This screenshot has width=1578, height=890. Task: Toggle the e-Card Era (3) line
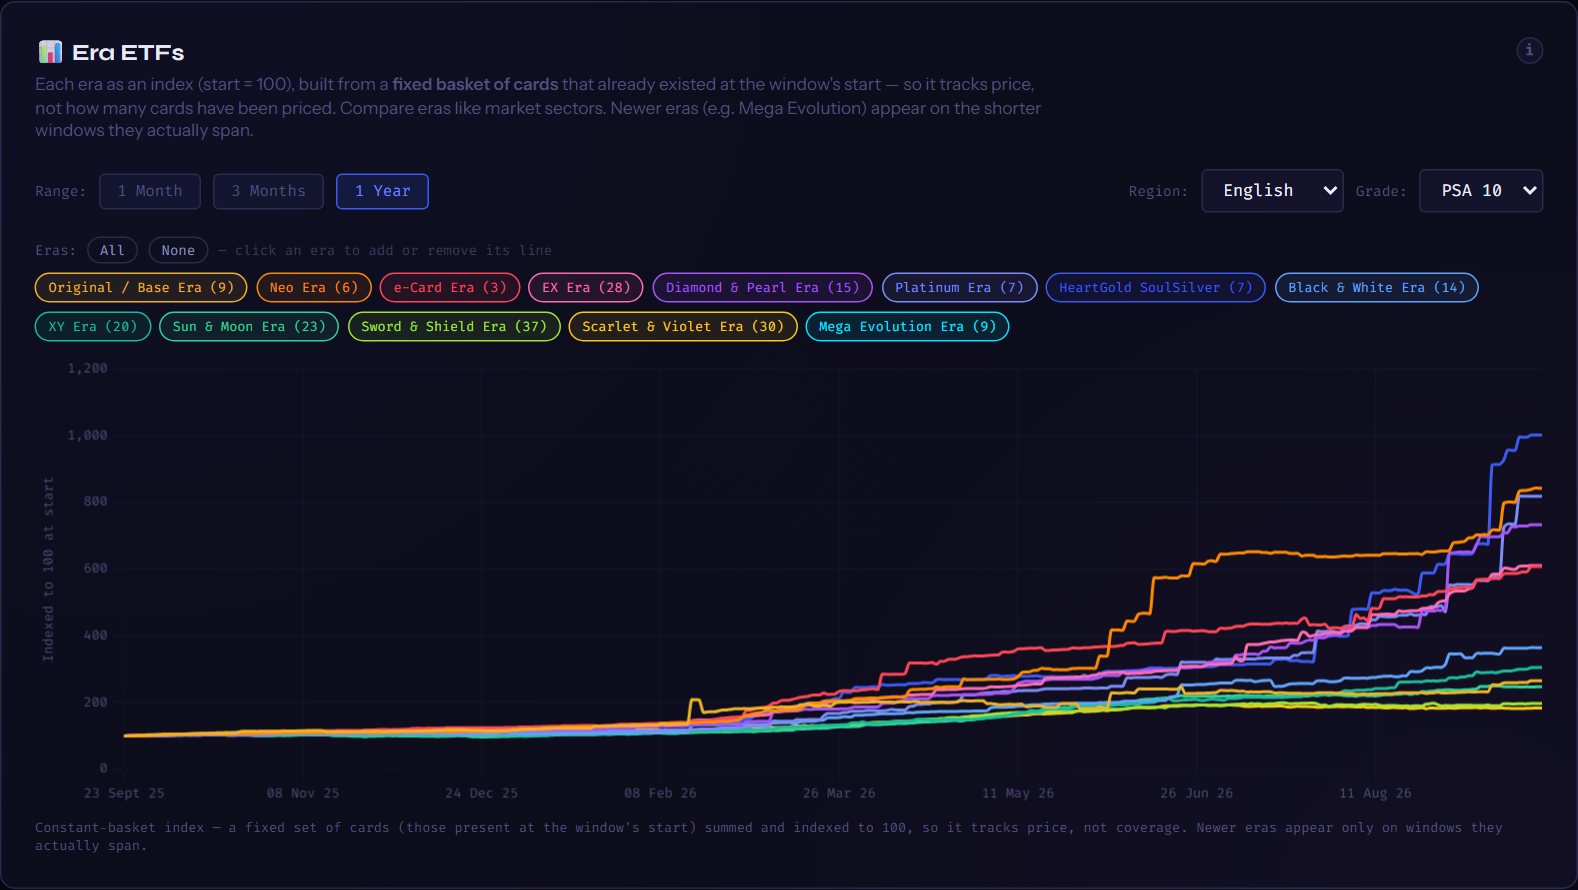[x=450, y=287]
